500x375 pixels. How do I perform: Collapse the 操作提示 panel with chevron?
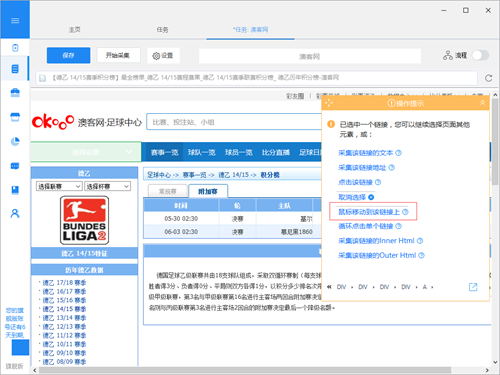(x=482, y=103)
